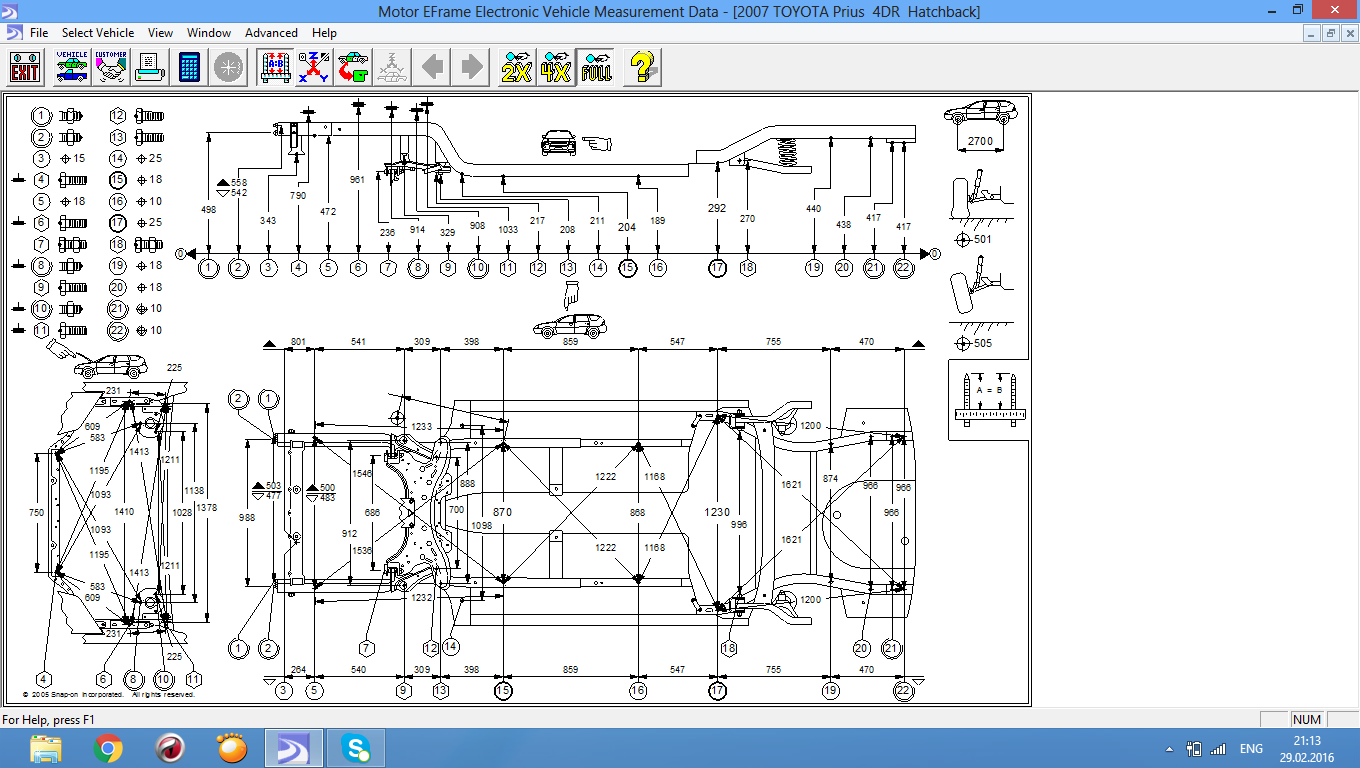The height and width of the screenshot is (768, 1360).
Task: Open File Explorer from the taskbar
Action: pyautogui.click(x=46, y=747)
